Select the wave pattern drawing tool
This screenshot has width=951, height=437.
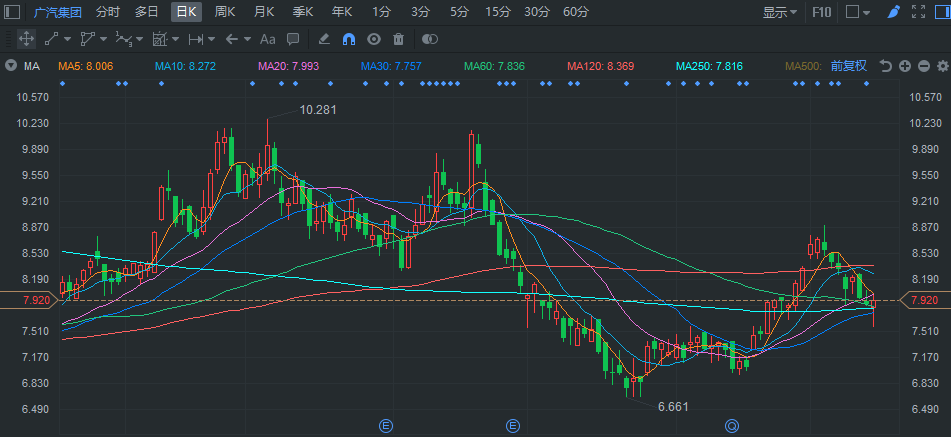124,39
